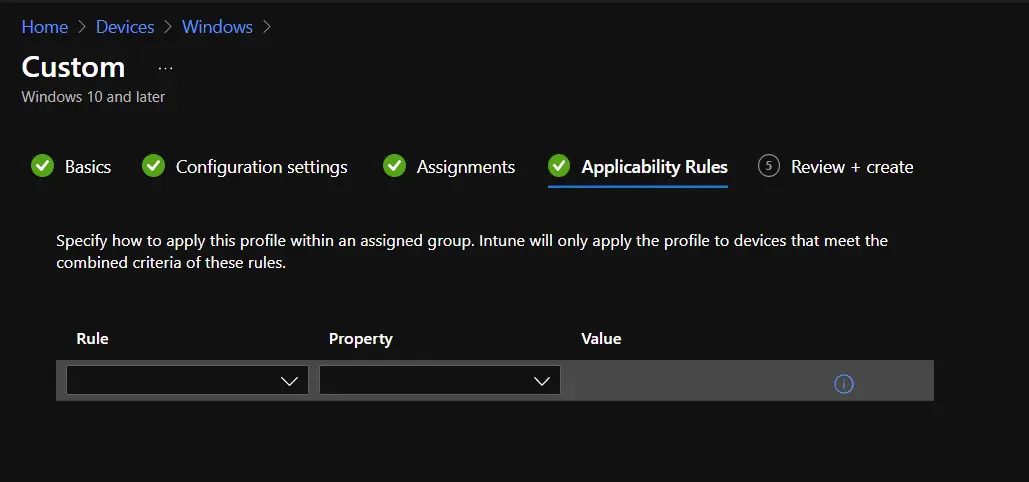Viewport: 1029px width, 482px height.
Task: Open the Rule dropdown box
Action: point(187,381)
